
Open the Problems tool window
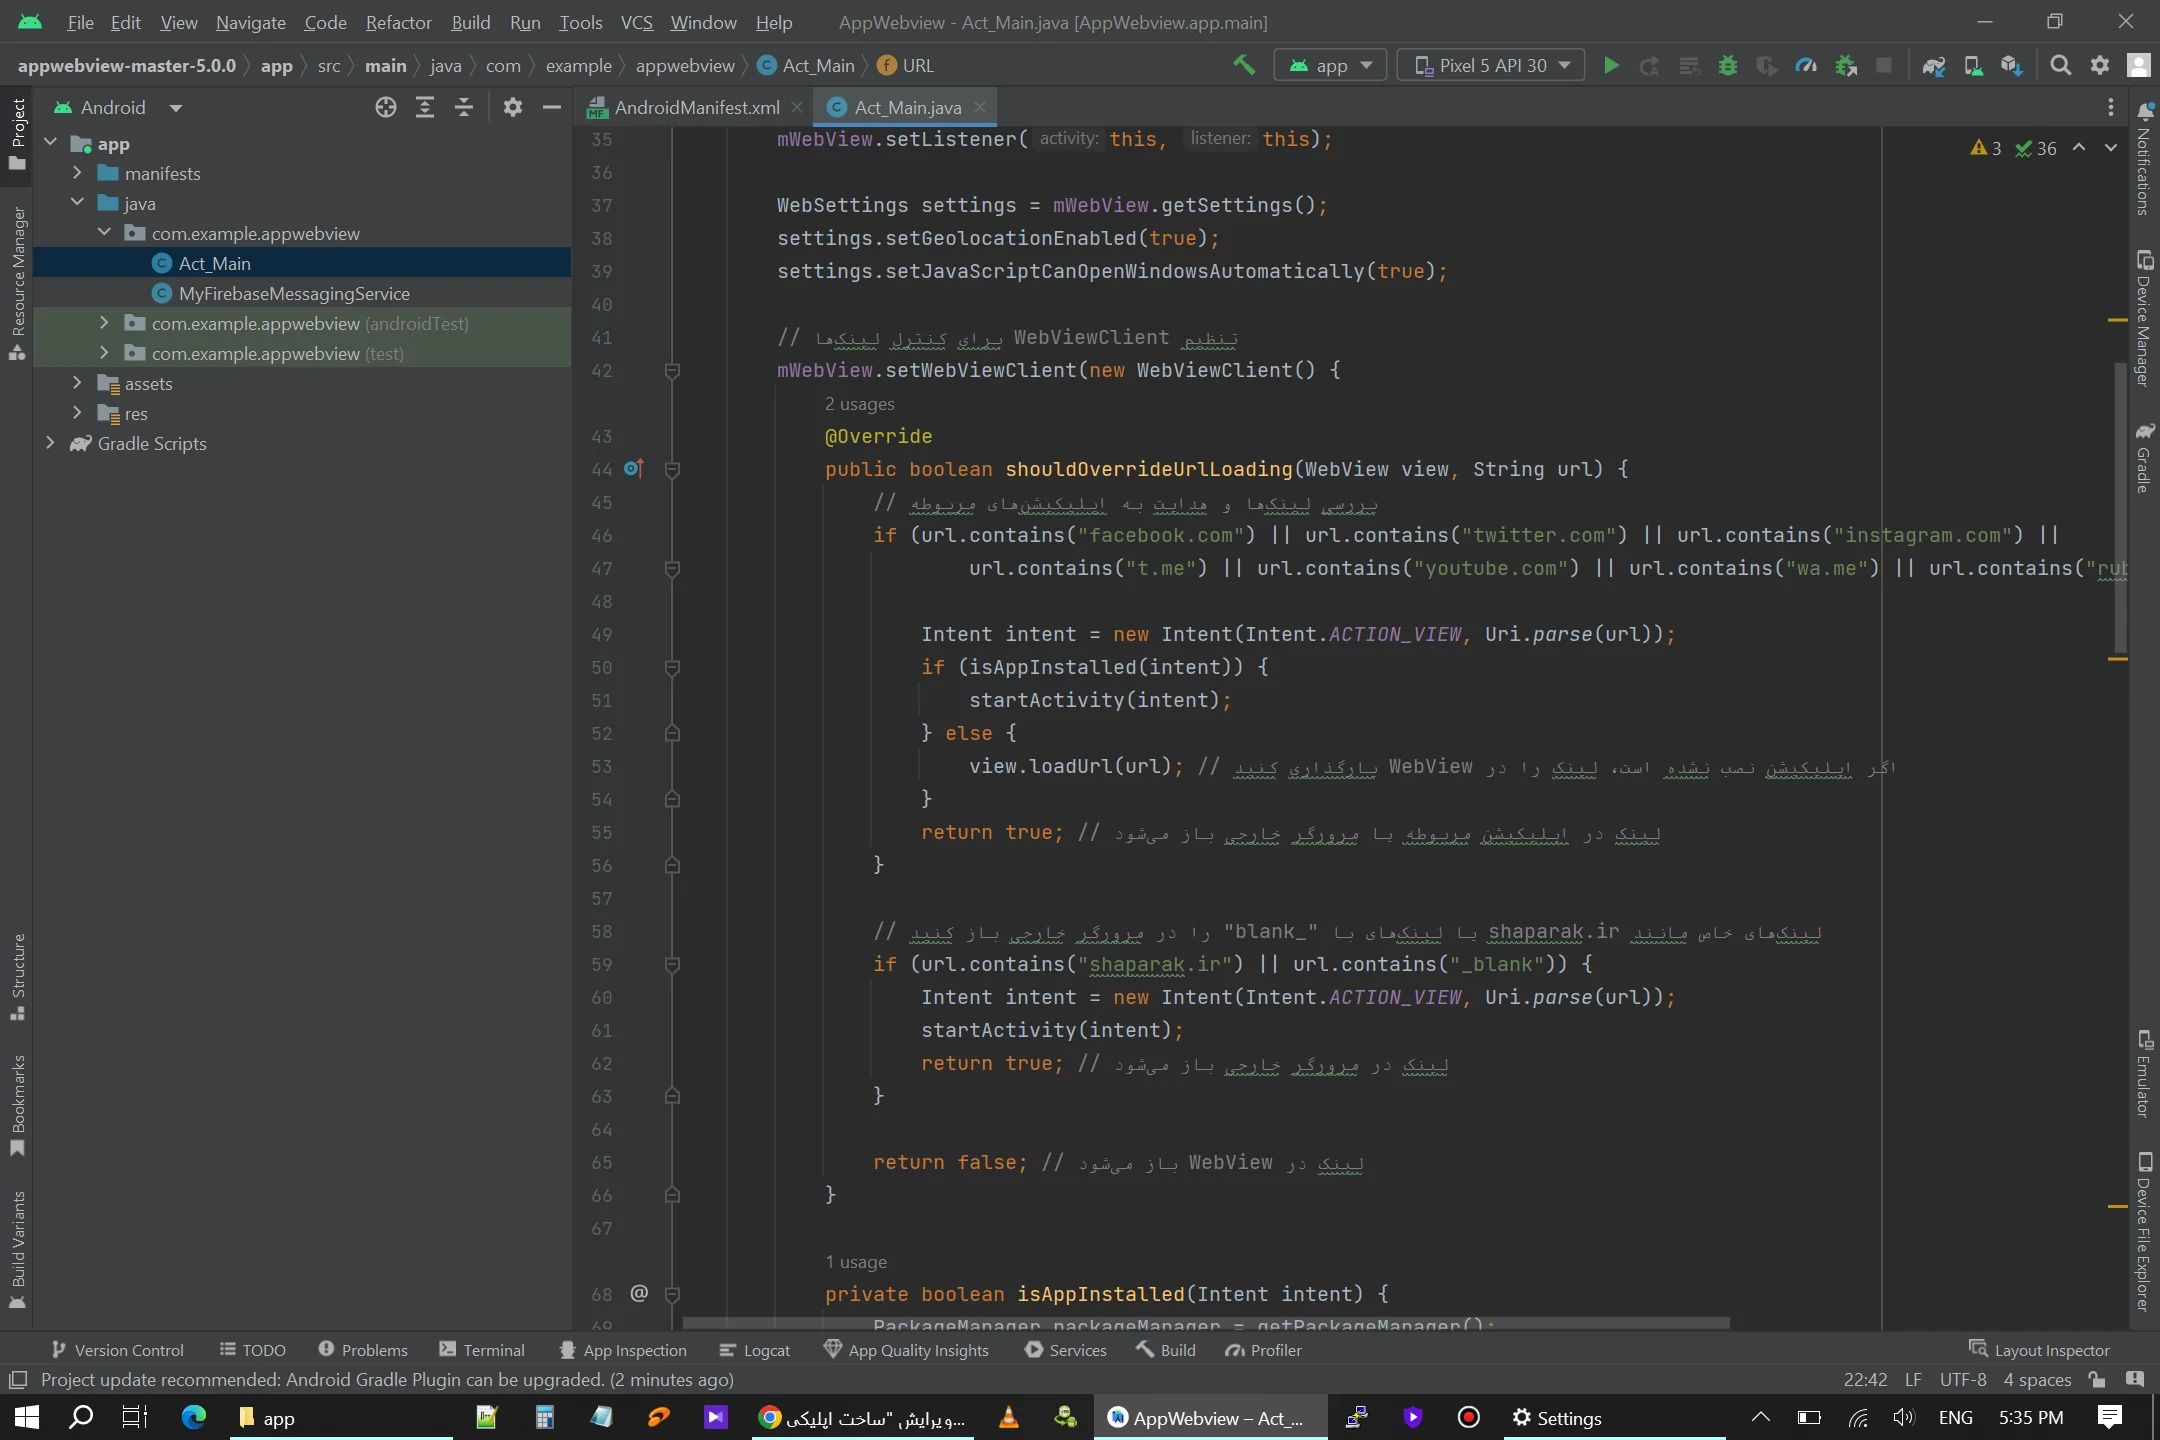tap(362, 1350)
